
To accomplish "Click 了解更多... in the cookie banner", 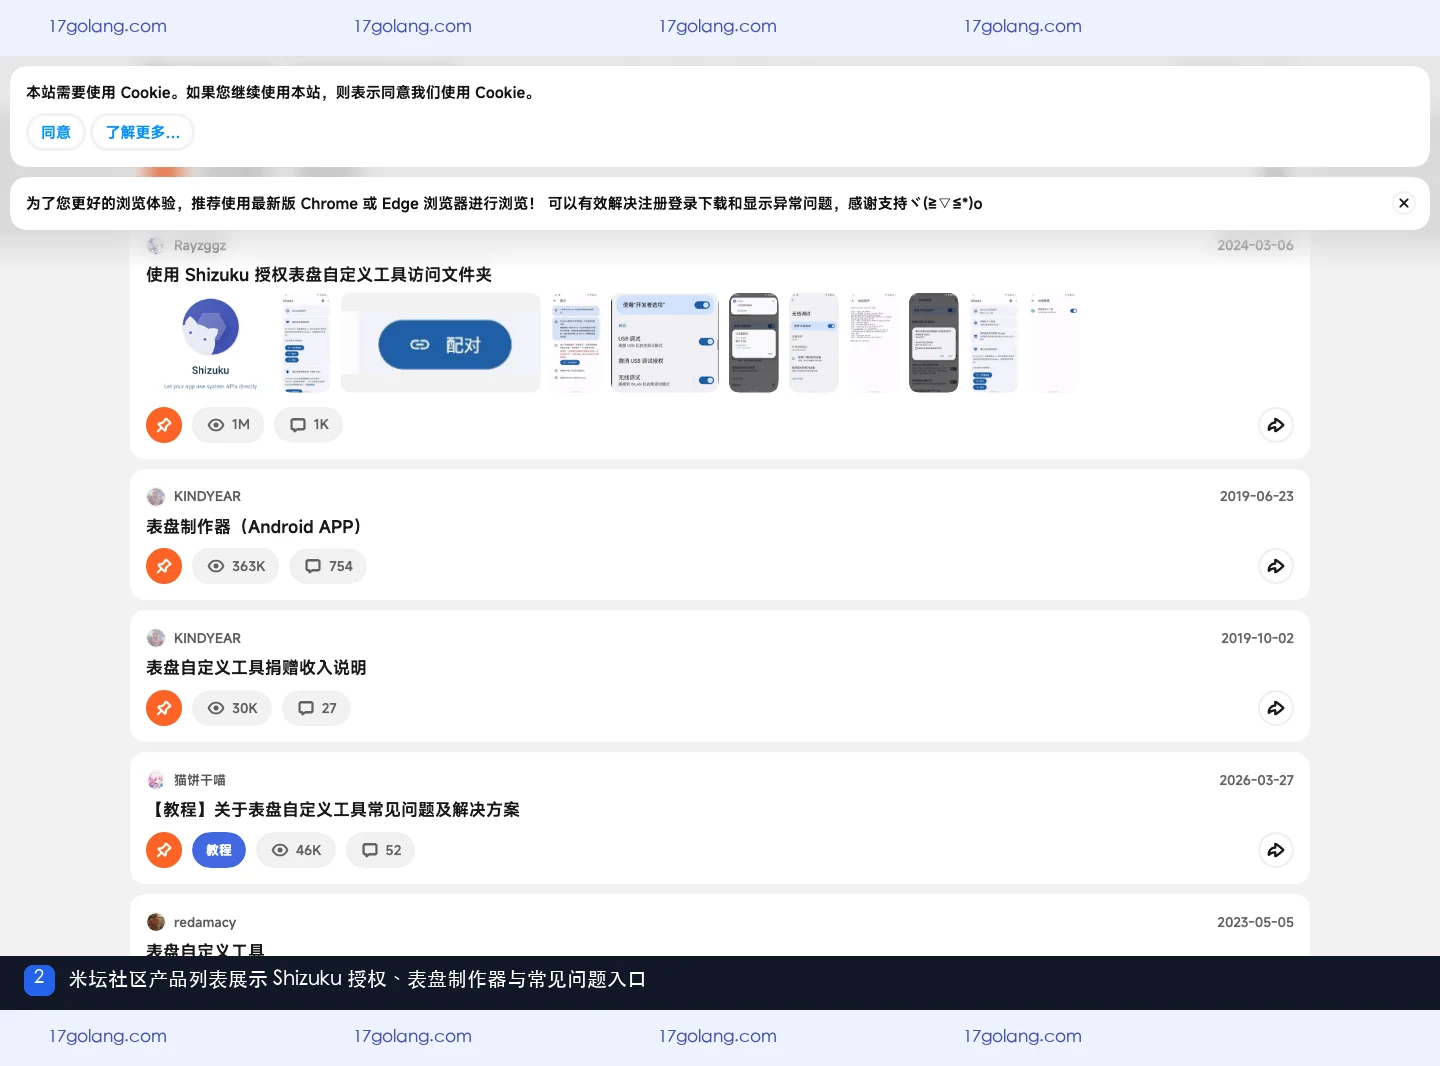I will (143, 132).
